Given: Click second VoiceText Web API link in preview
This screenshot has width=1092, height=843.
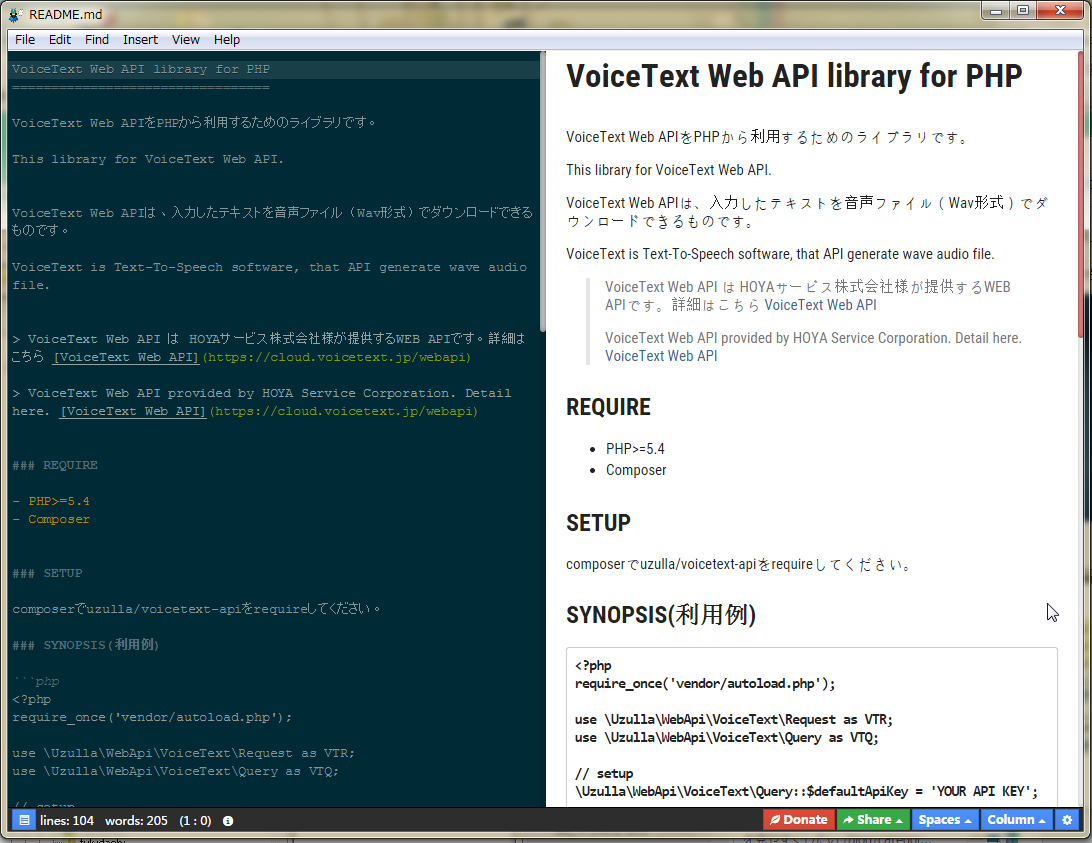Looking at the screenshot, I should 660,356.
